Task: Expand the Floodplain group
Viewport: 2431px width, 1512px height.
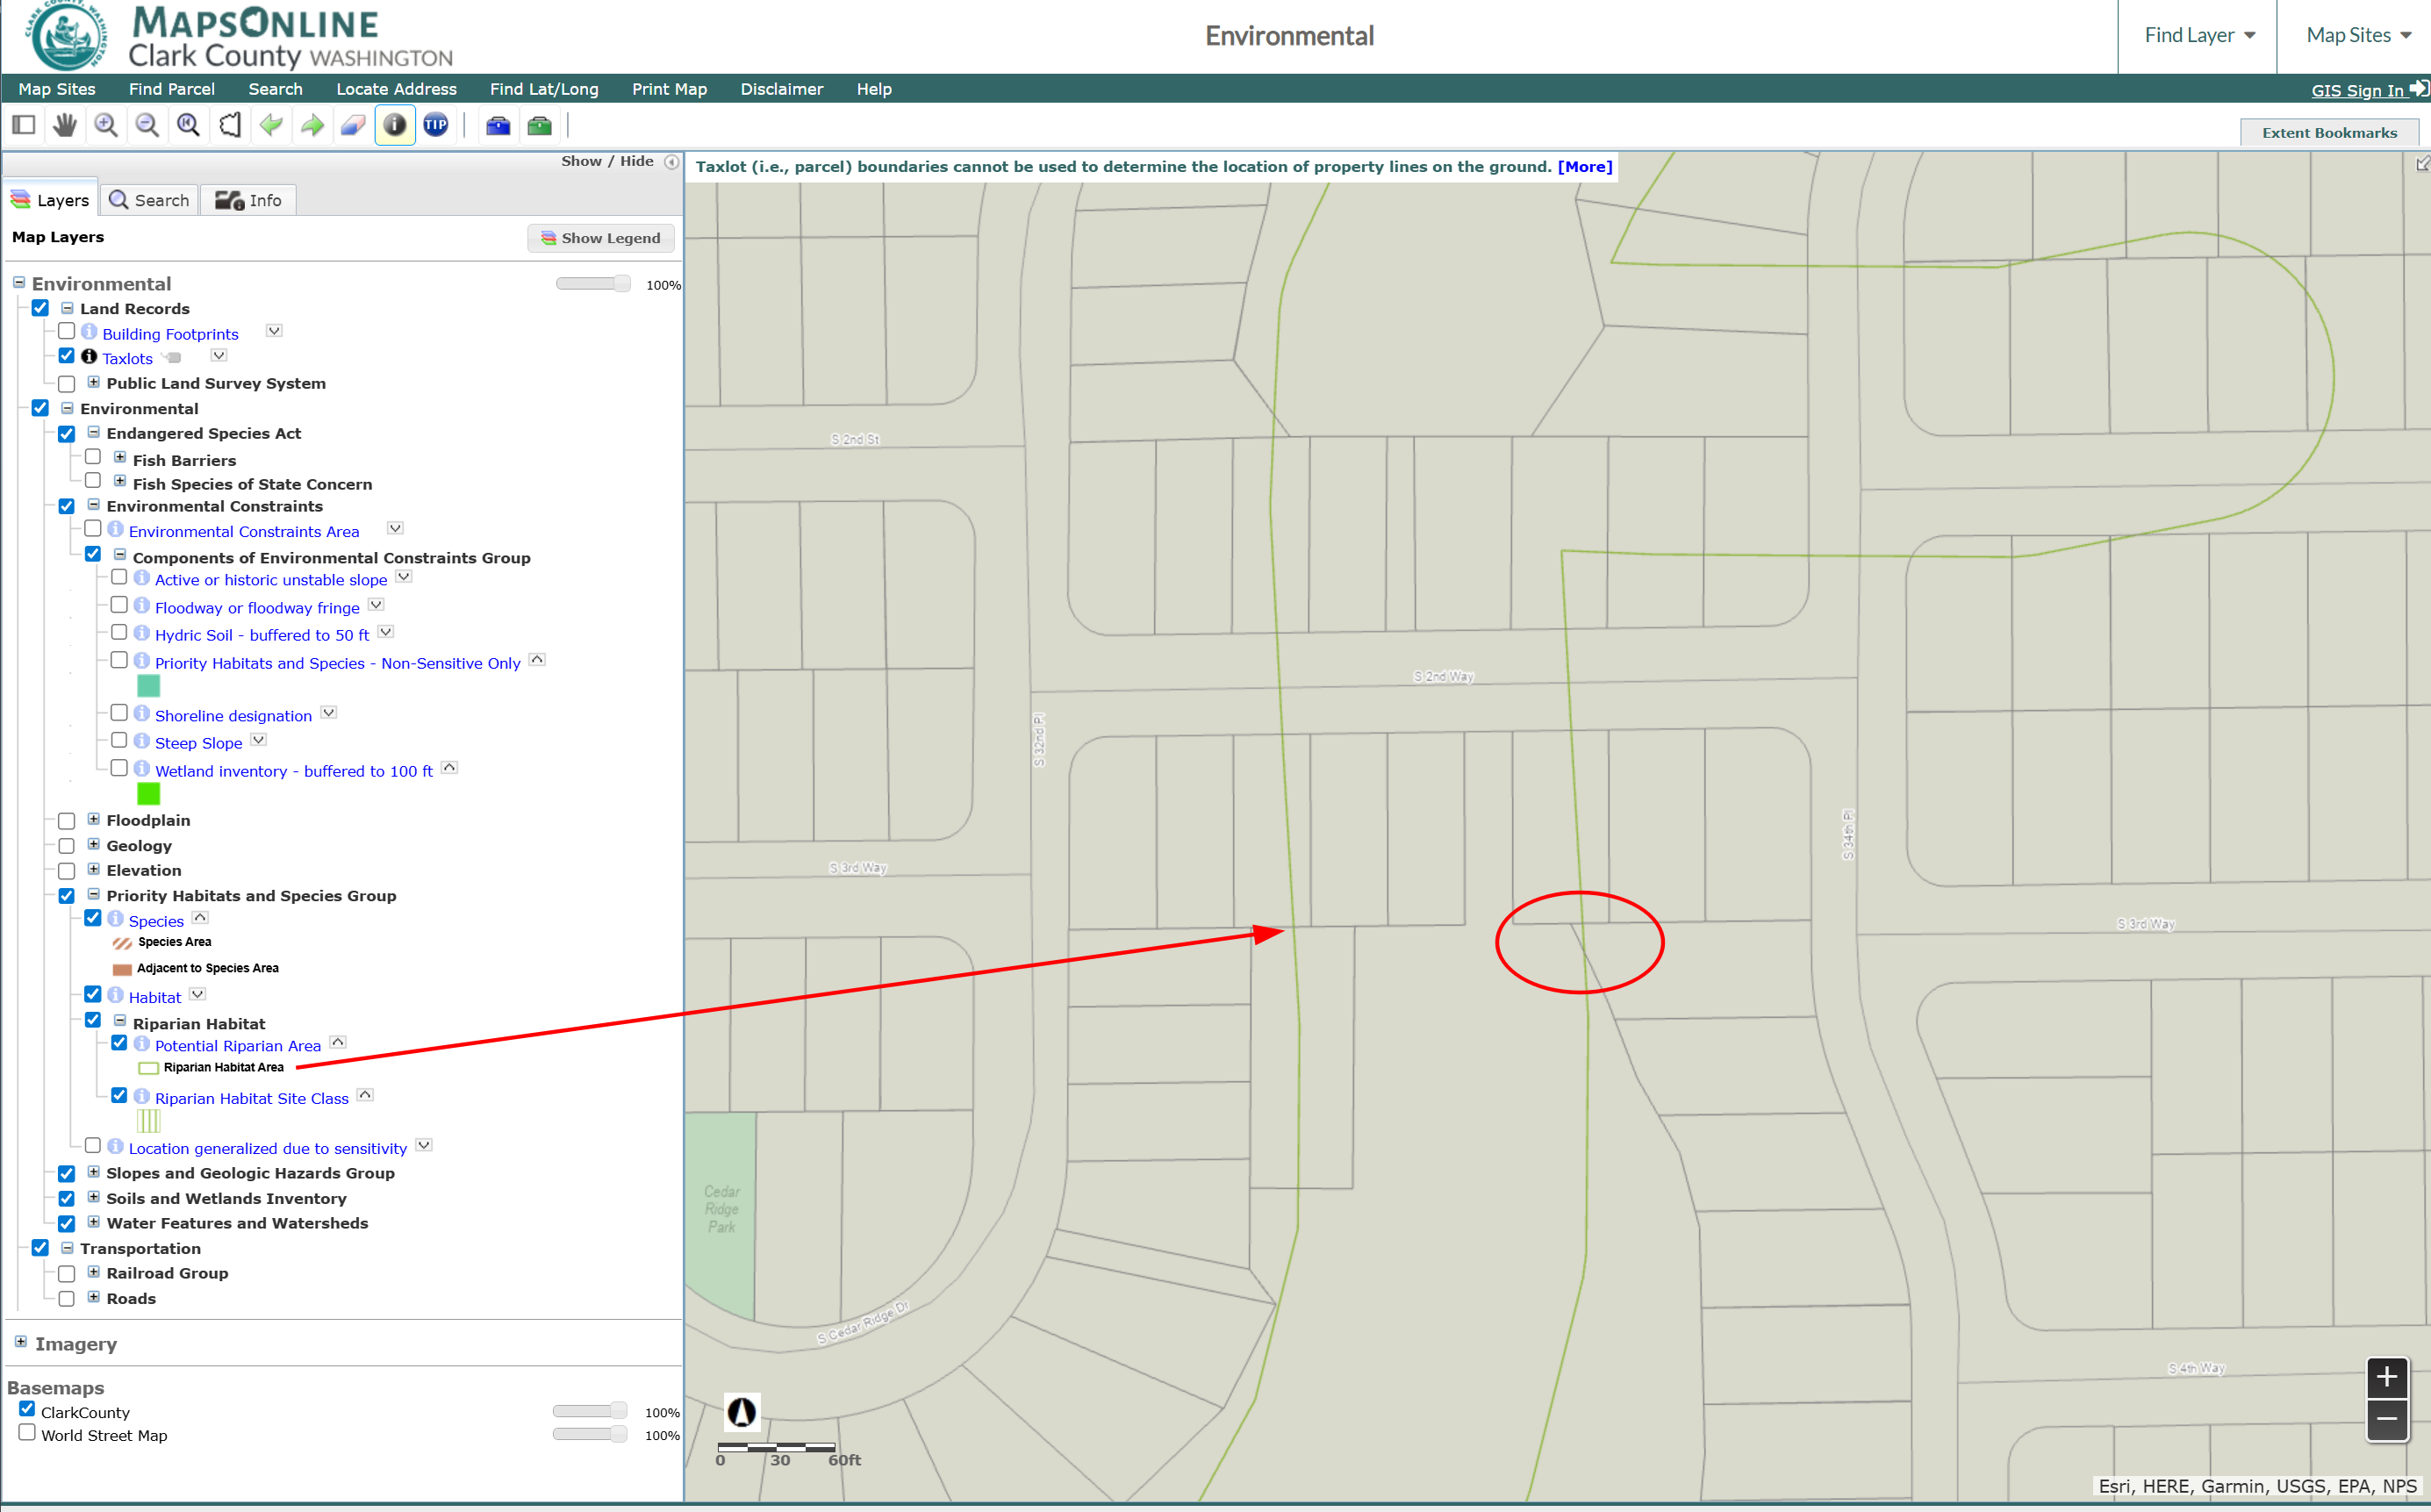Action: click(94, 819)
